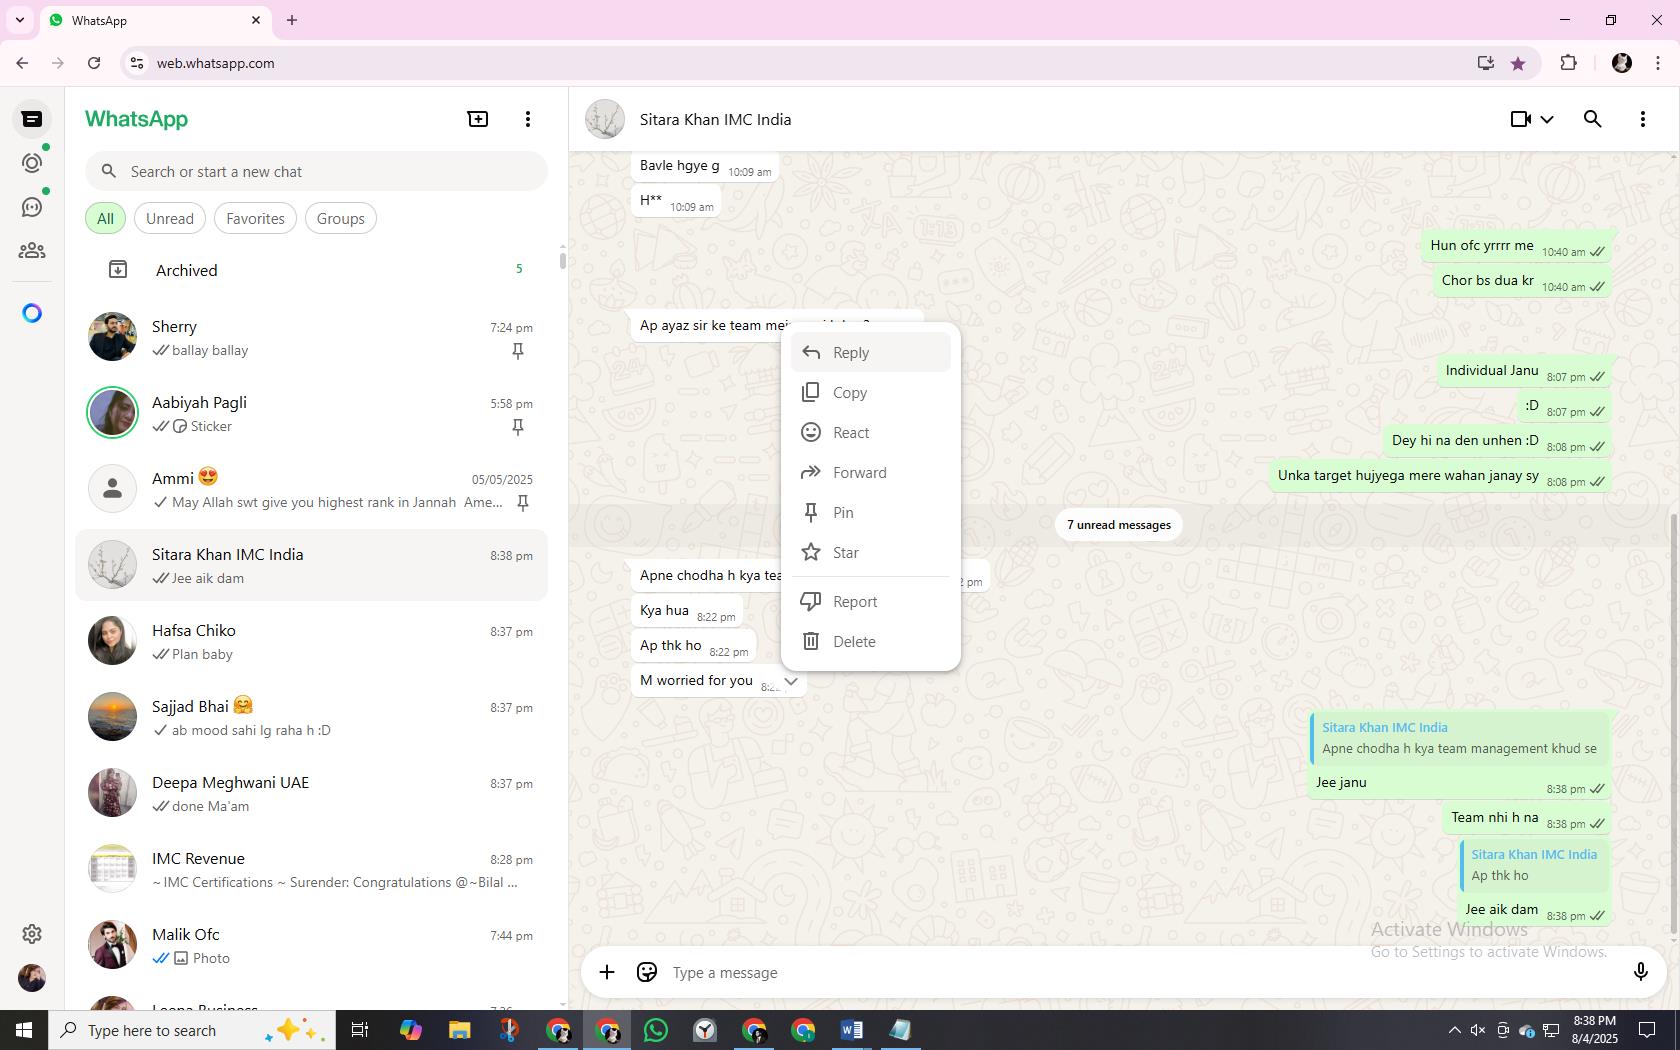Open WhatsApp app in taskbar
This screenshot has height=1050, width=1680.
point(656,1030)
